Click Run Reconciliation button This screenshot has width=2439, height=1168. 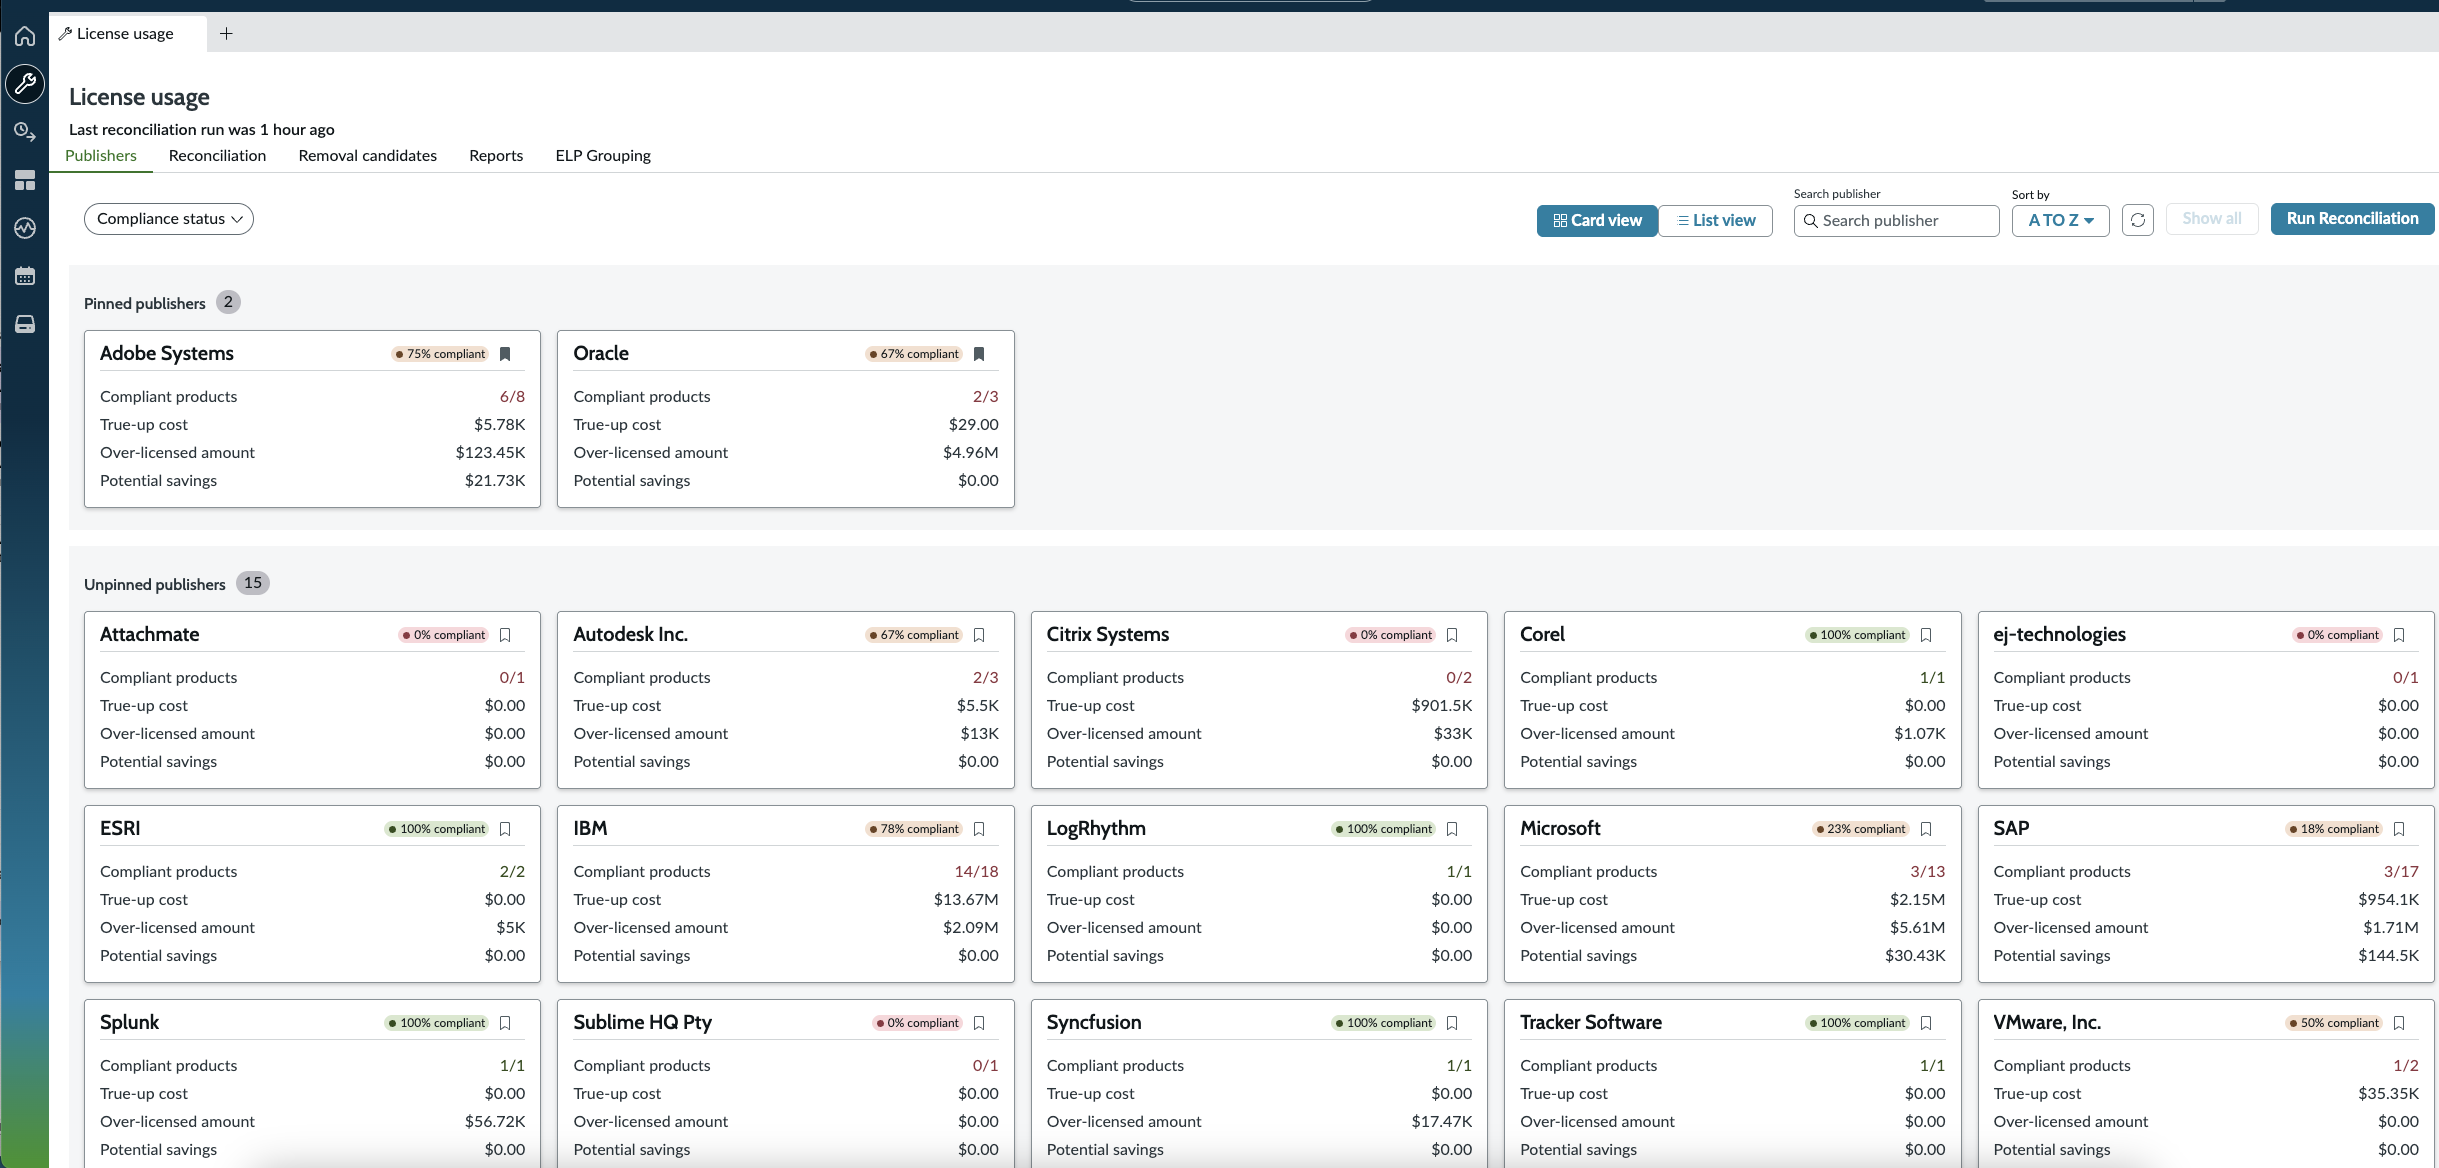[x=2352, y=219]
